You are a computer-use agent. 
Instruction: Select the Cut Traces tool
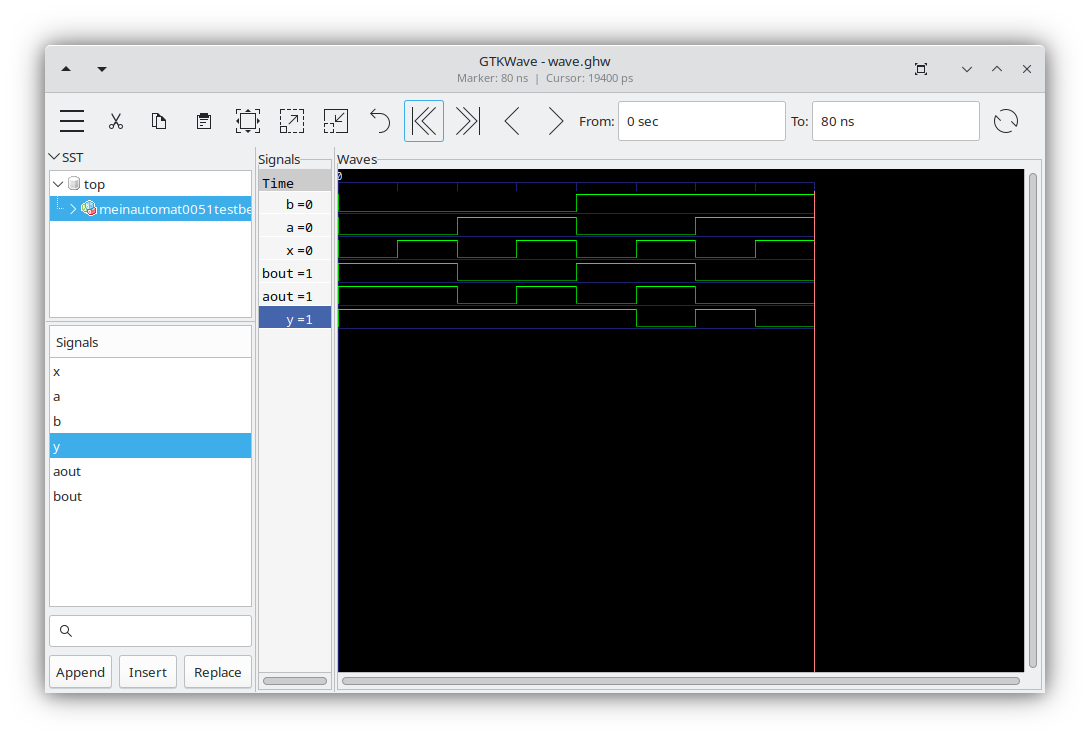click(116, 120)
